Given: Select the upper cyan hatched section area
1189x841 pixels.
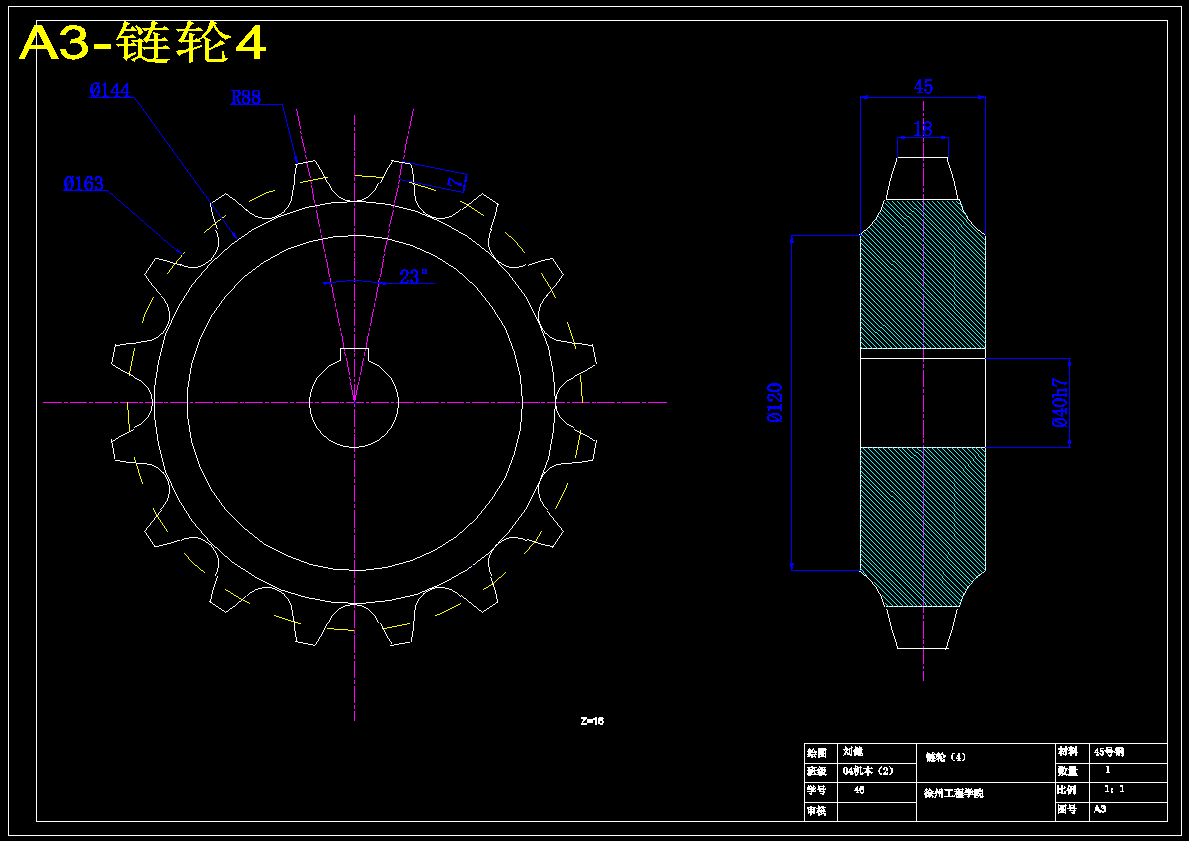Looking at the screenshot, I should [x=923, y=274].
